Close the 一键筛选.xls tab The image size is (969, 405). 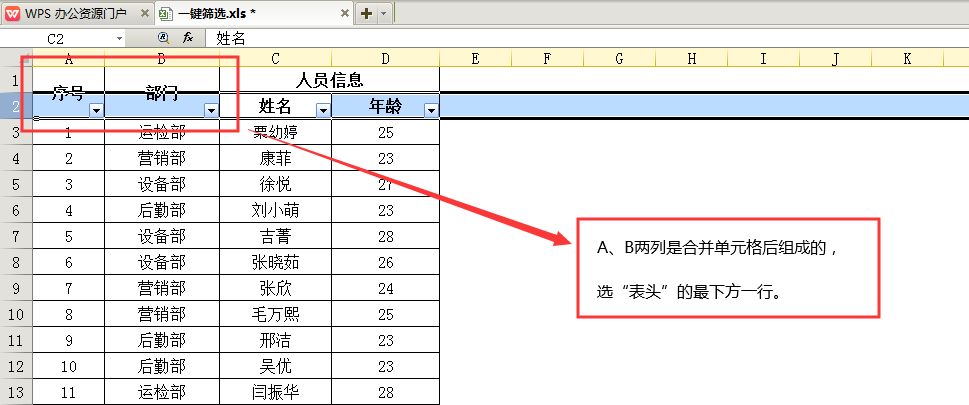pyautogui.click(x=344, y=13)
